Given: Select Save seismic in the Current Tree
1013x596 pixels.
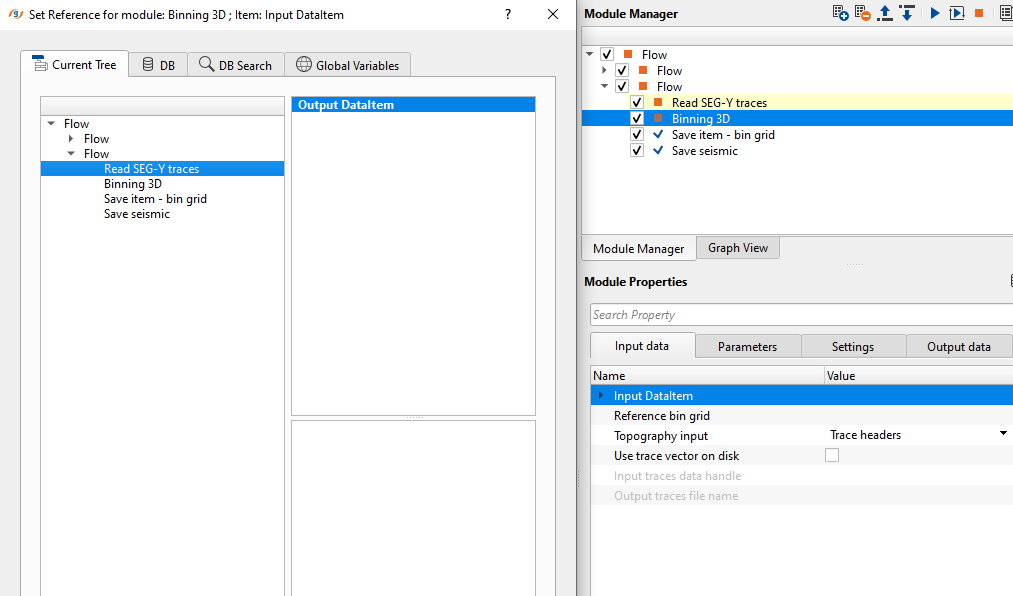Looking at the screenshot, I should [x=137, y=214].
